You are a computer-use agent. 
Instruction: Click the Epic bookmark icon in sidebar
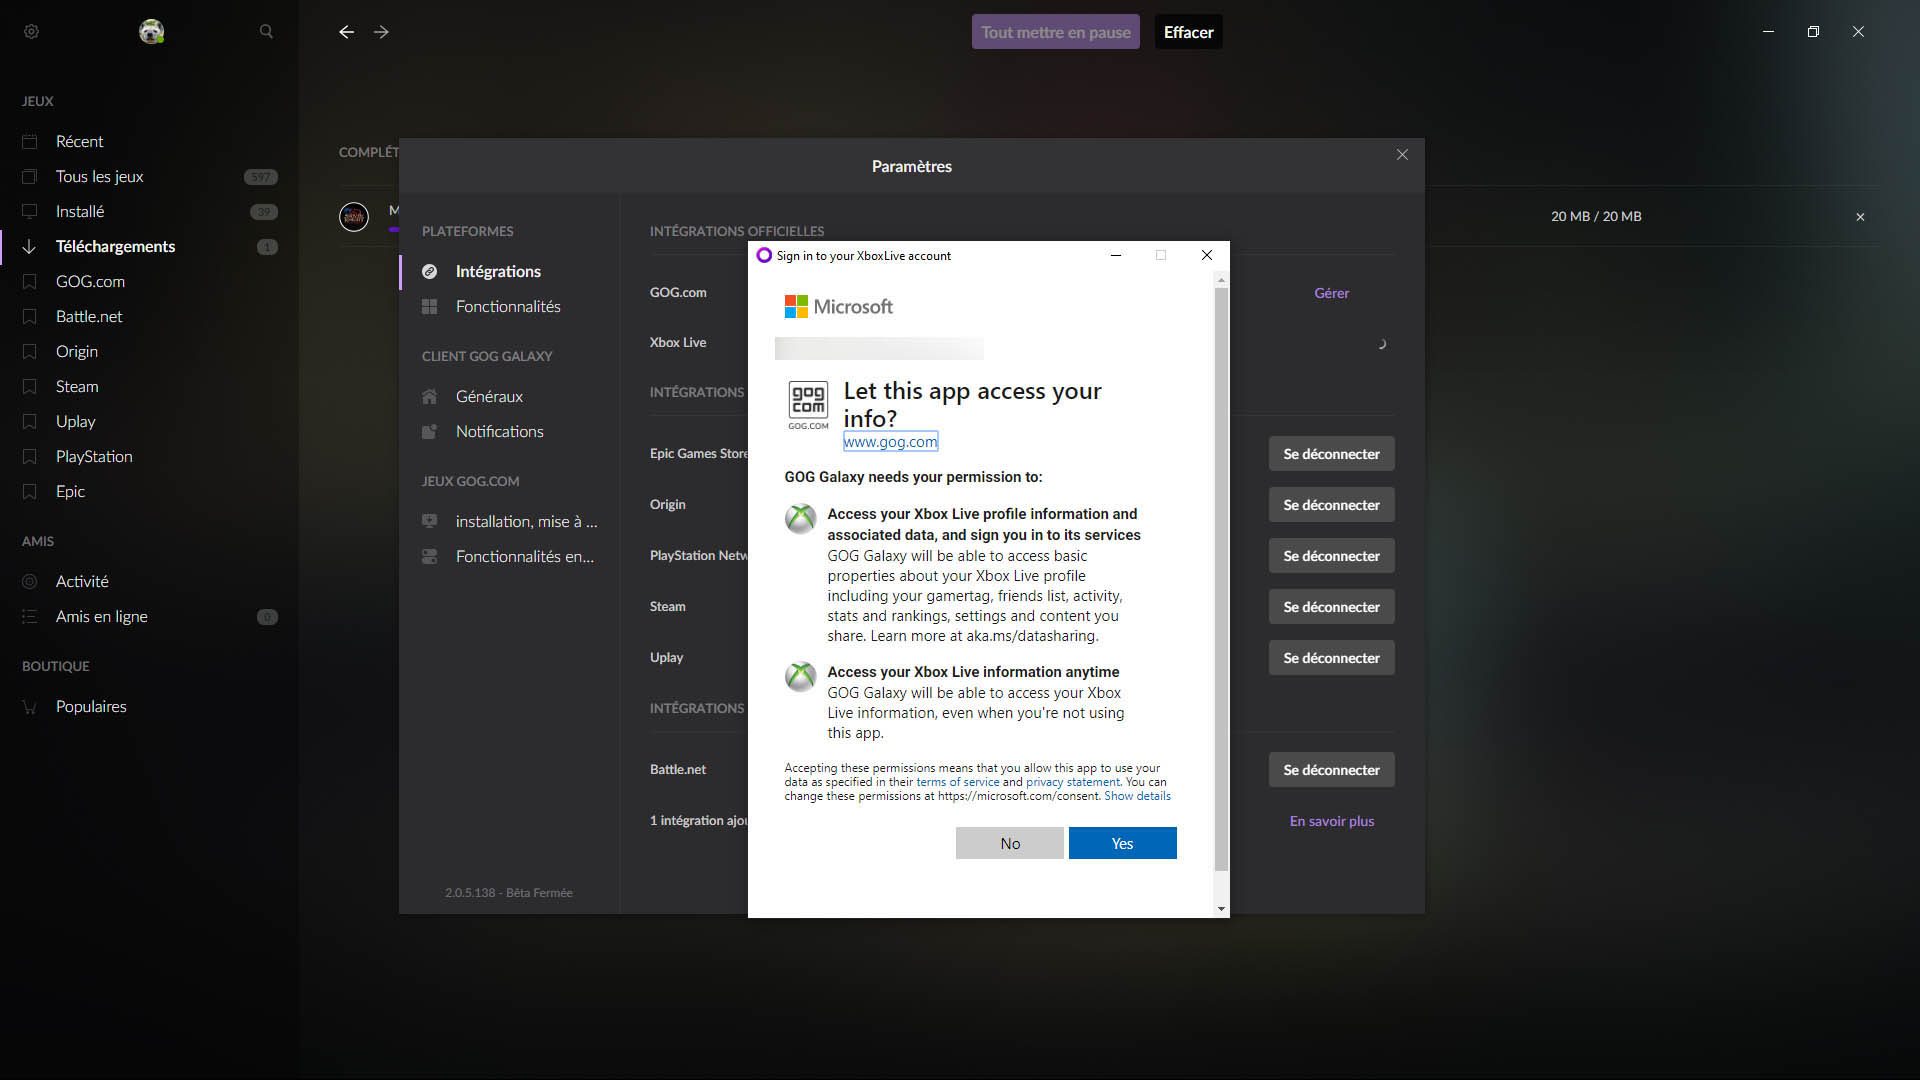pyautogui.click(x=30, y=492)
